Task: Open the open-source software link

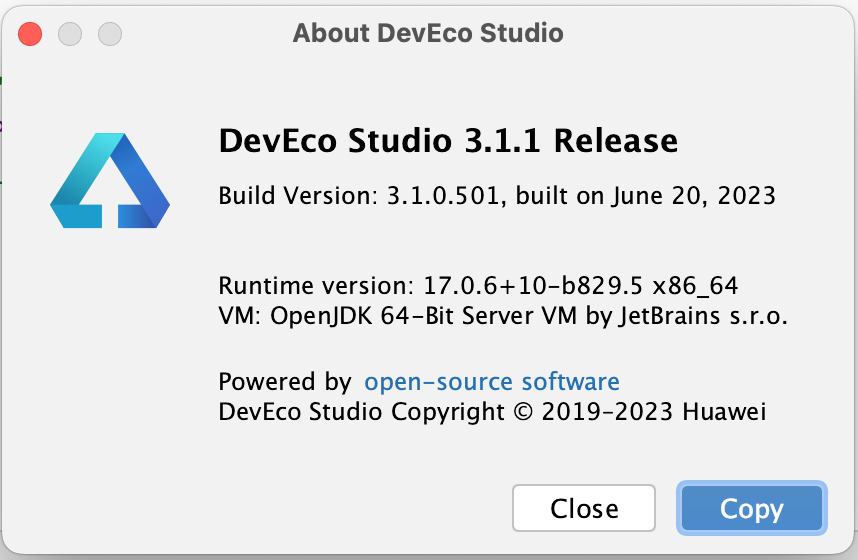Action: pos(491,382)
